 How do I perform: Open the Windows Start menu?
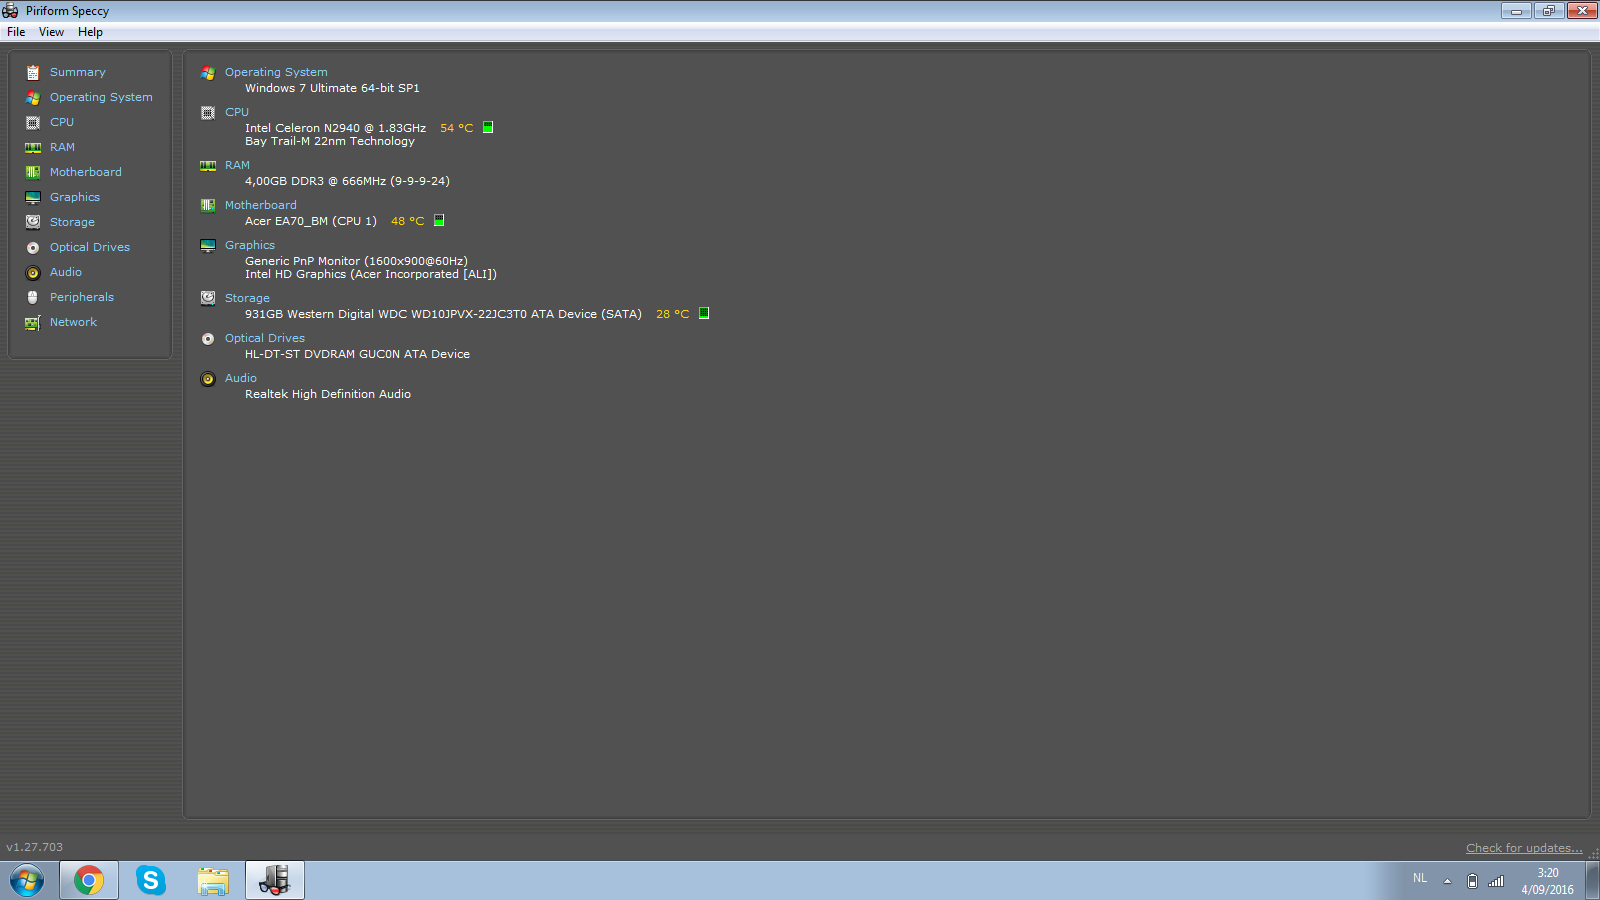point(27,881)
